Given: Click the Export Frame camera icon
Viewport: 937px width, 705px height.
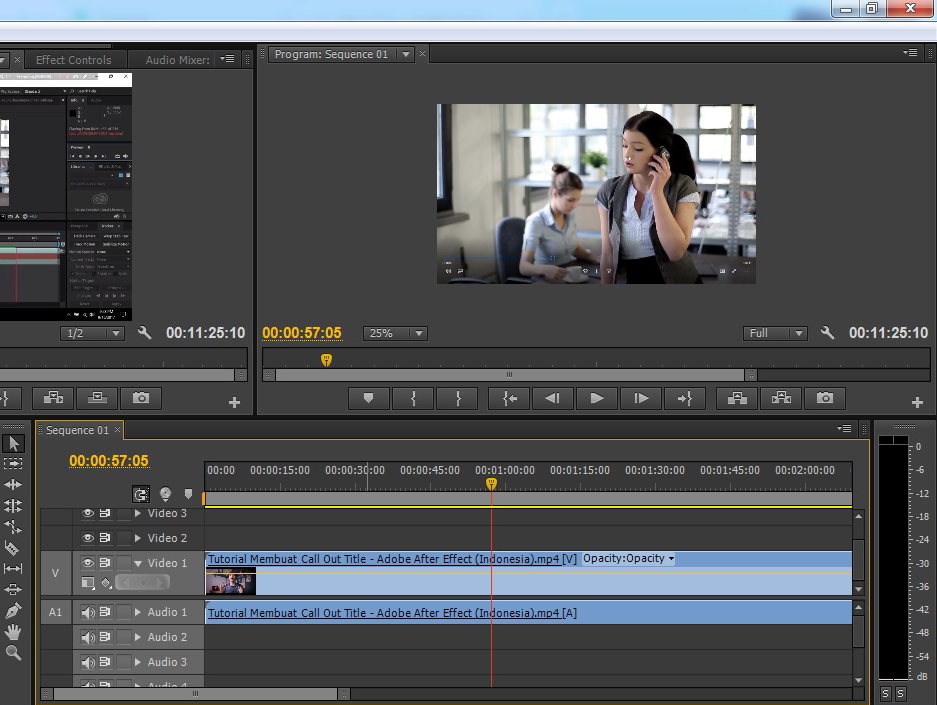Looking at the screenshot, I should [x=824, y=398].
